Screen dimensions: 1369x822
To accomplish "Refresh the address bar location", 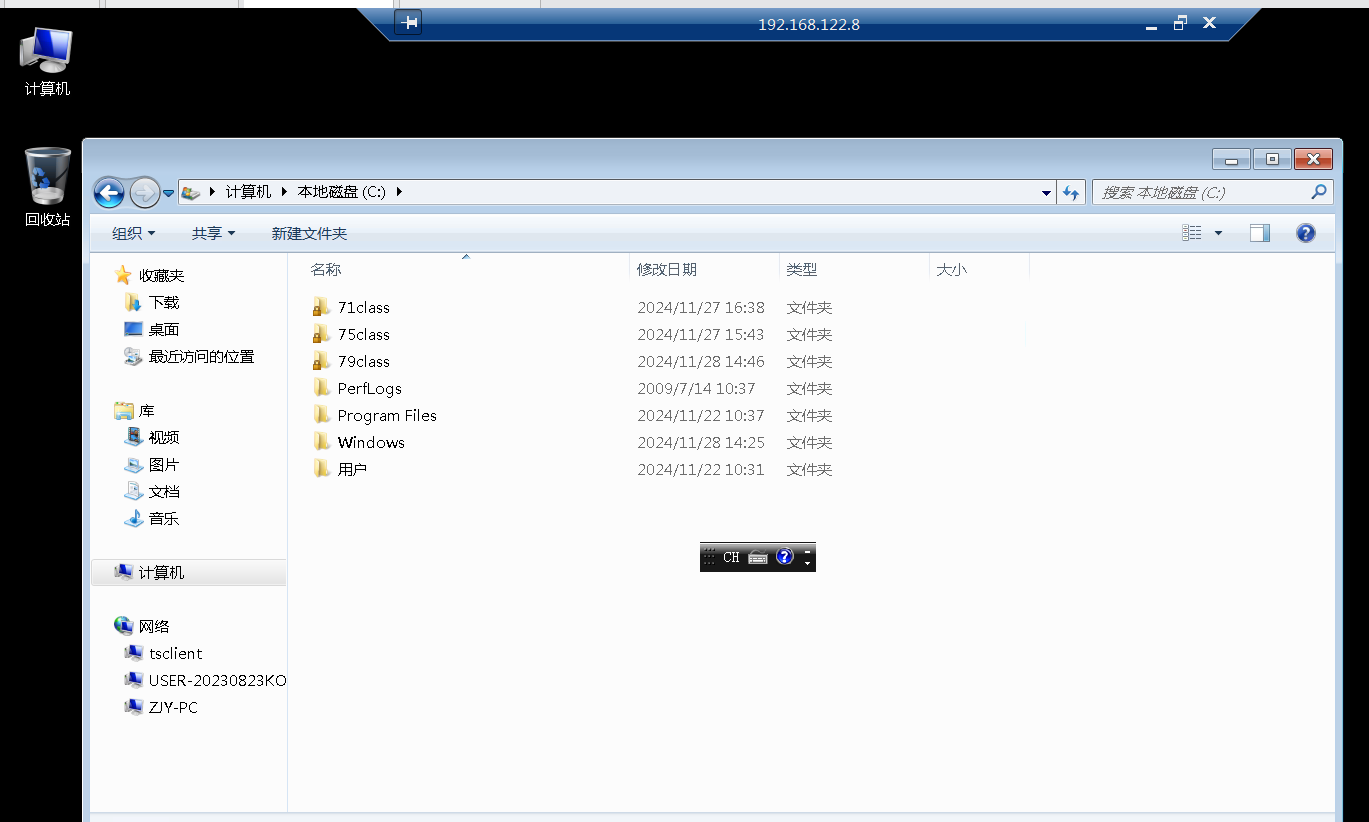I will pyautogui.click(x=1071, y=193).
